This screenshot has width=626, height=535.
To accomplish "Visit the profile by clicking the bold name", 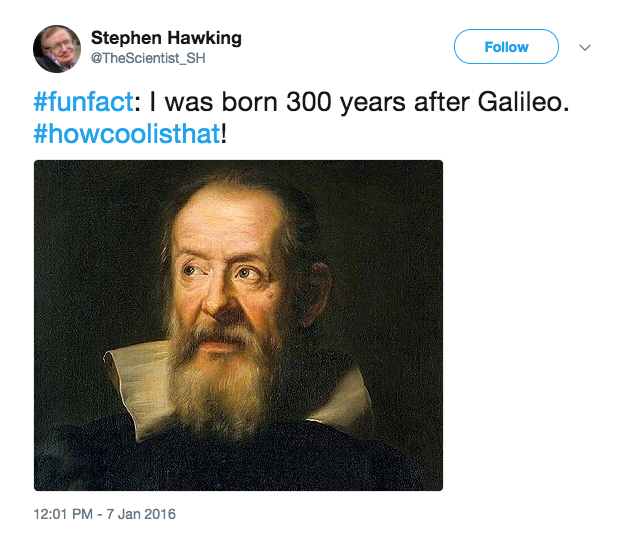I will pyautogui.click(x=166, y=38).
